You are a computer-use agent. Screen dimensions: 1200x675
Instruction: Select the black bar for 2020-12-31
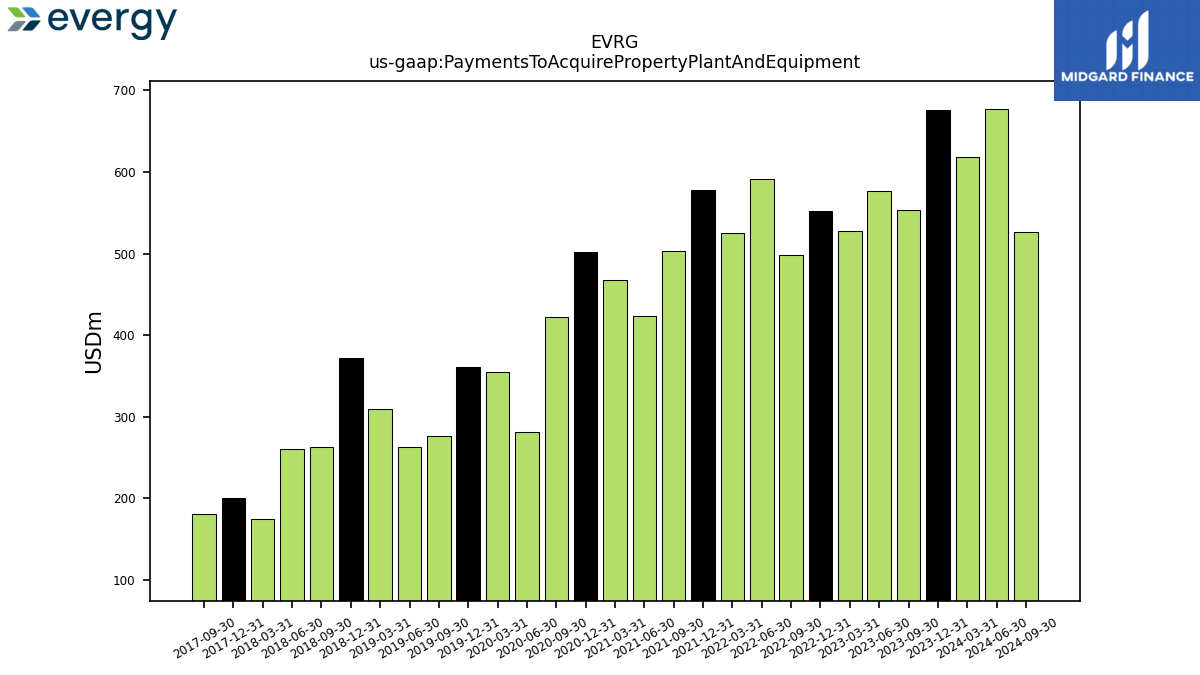click(x=586, y=426)
